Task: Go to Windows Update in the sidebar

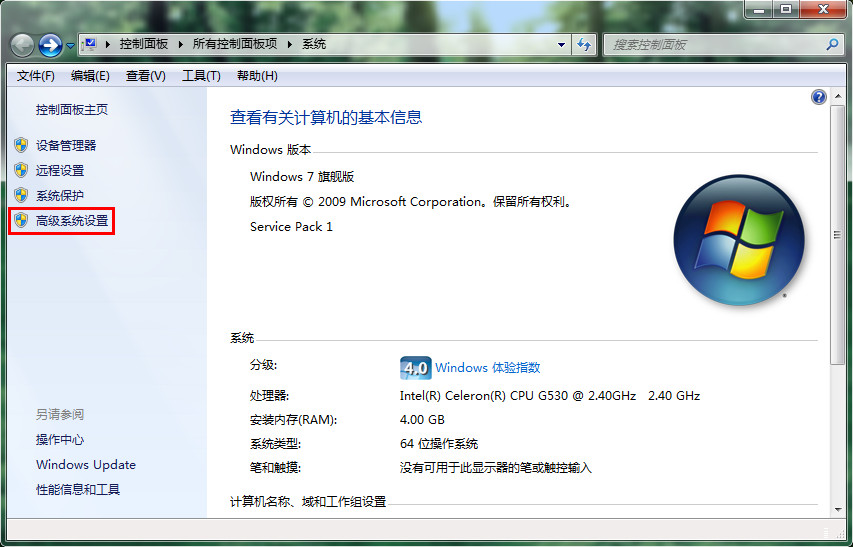Action: 86,465
